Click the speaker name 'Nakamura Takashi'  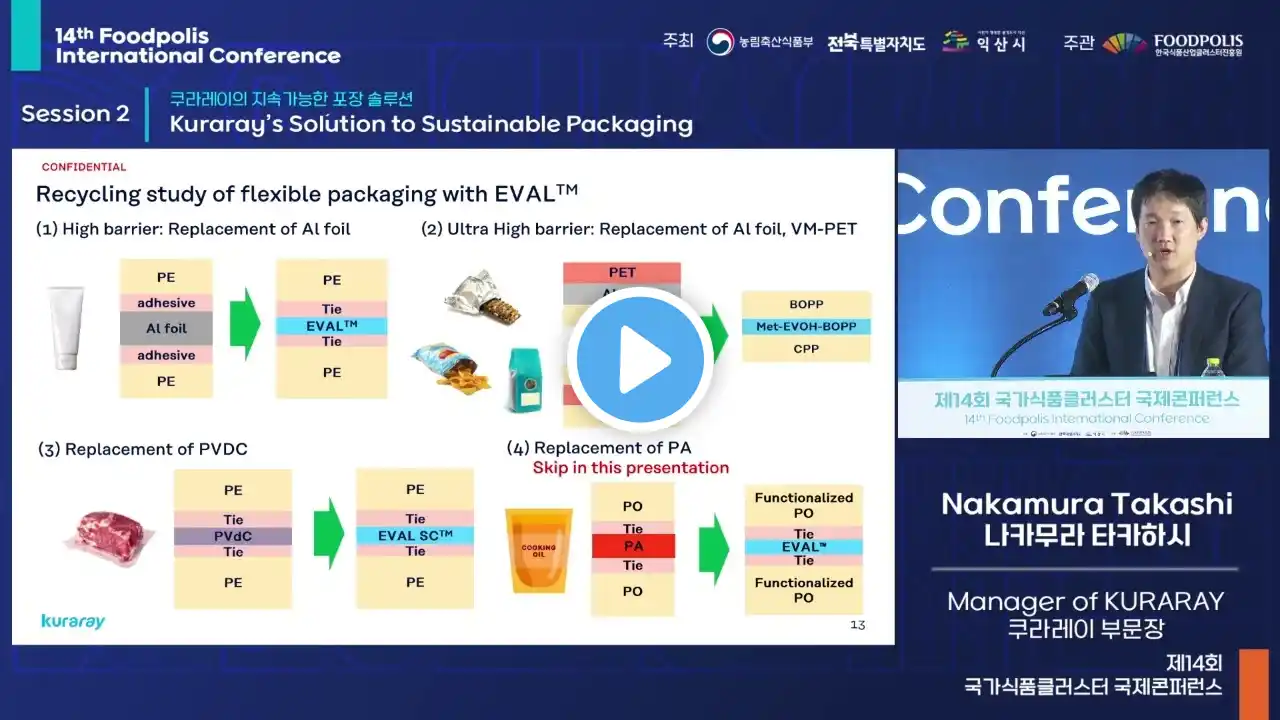click(1086, 504)
